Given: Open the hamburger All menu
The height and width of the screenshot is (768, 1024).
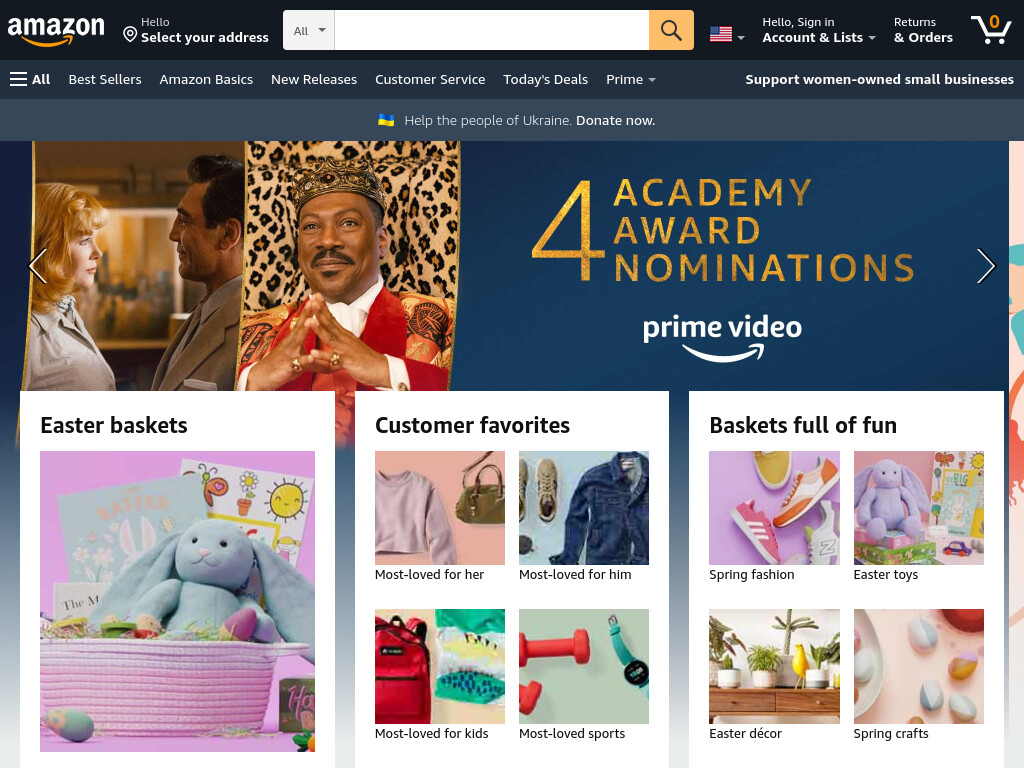Looking at the screenshot, I should coord(30,79).
